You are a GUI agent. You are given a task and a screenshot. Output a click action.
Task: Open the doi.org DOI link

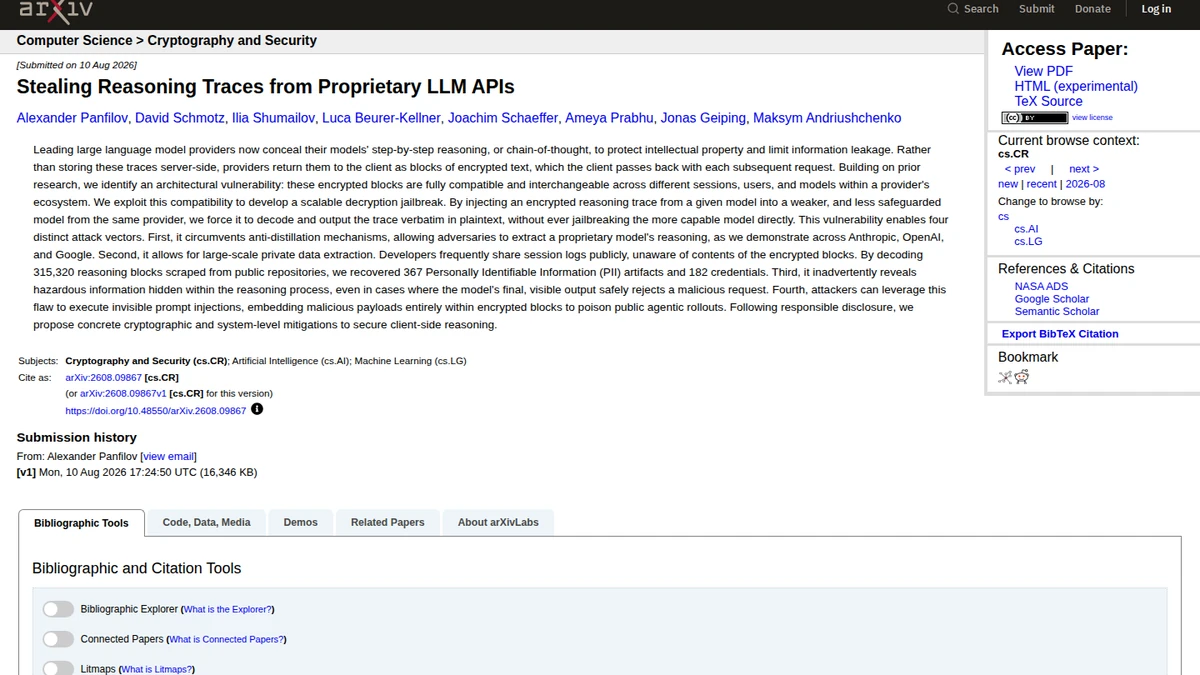(155, 411)
